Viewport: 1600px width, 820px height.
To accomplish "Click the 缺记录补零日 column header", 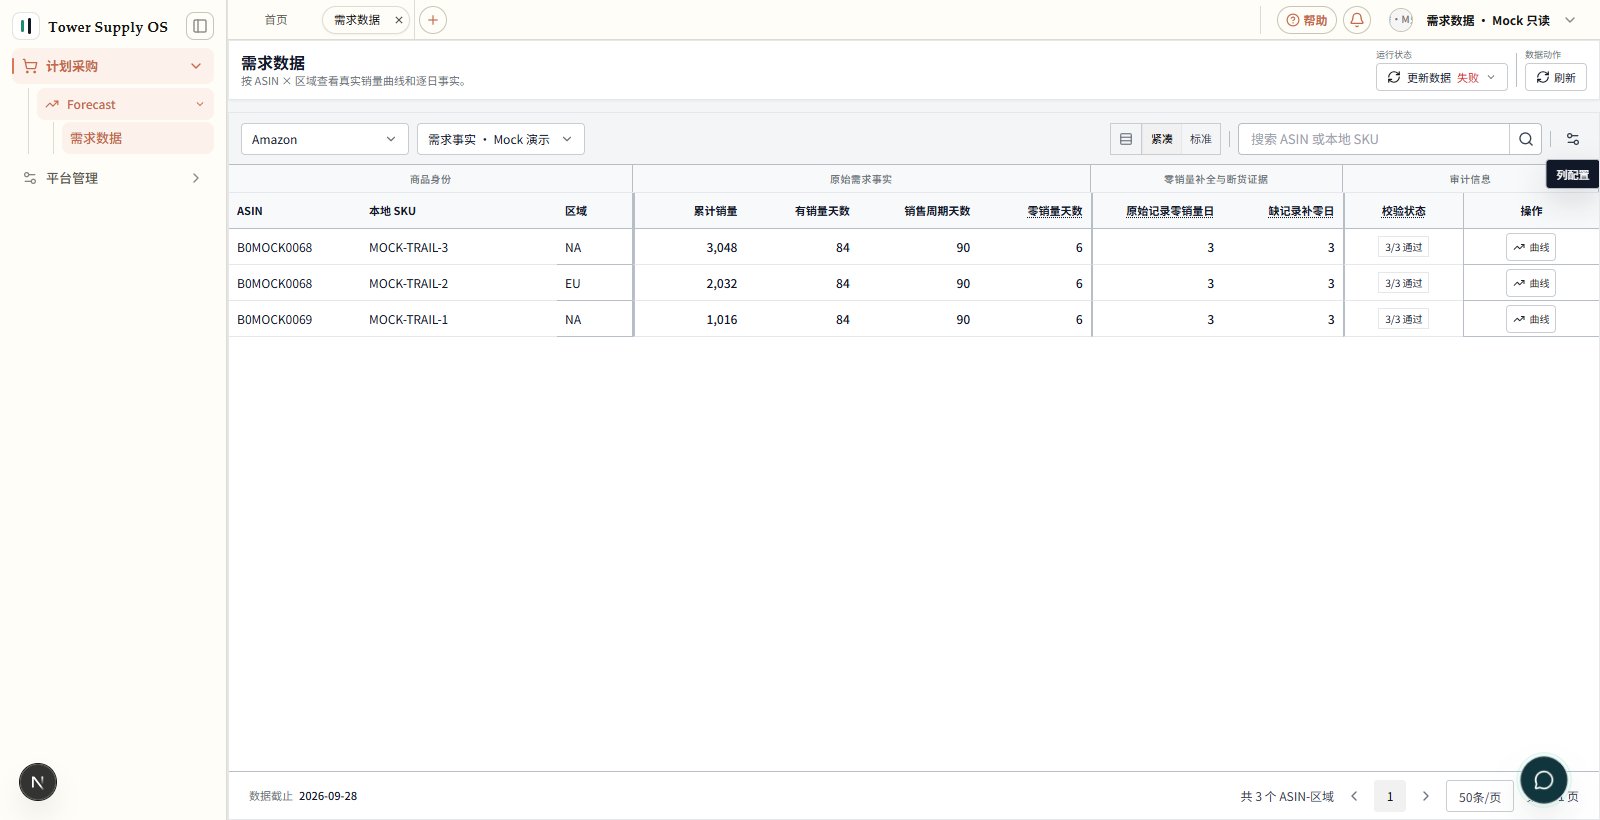I will 1301,211.
